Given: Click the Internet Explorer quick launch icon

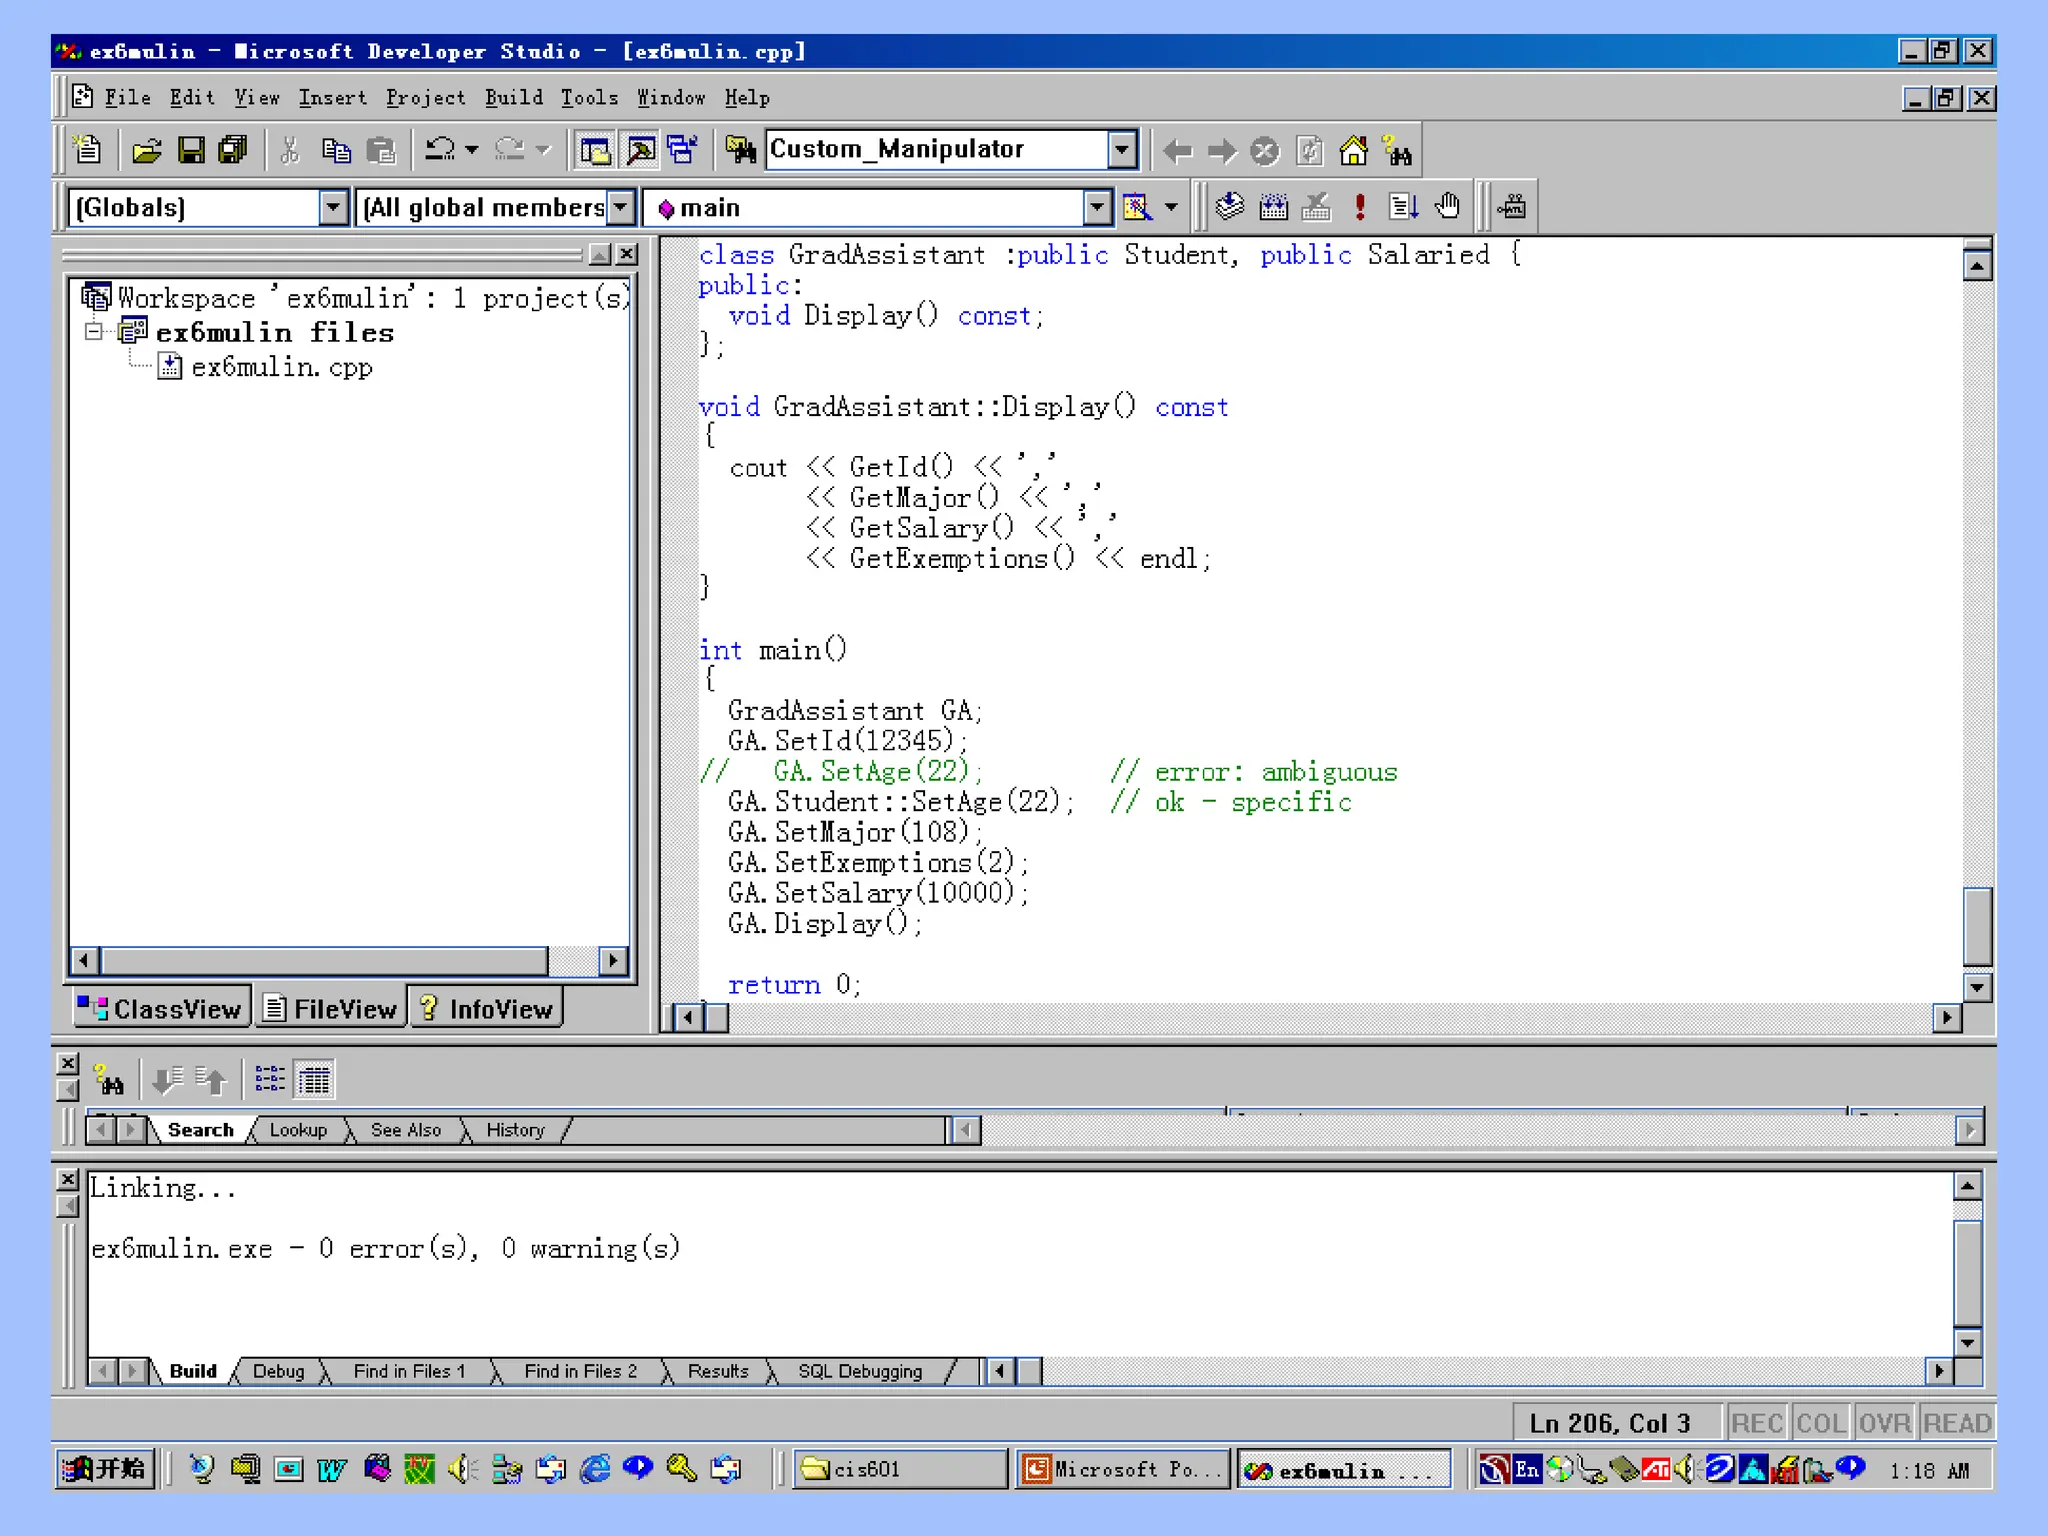Looking at the screenshot, I should (x=595, y=1469).
